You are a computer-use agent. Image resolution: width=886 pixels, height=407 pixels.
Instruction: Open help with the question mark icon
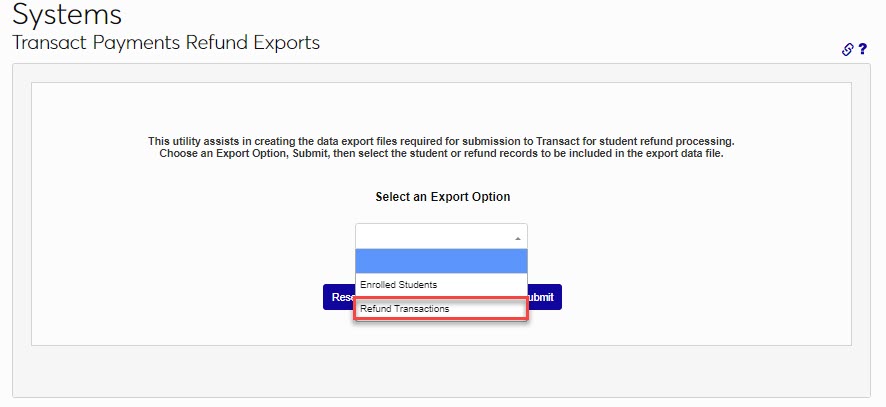862,49
